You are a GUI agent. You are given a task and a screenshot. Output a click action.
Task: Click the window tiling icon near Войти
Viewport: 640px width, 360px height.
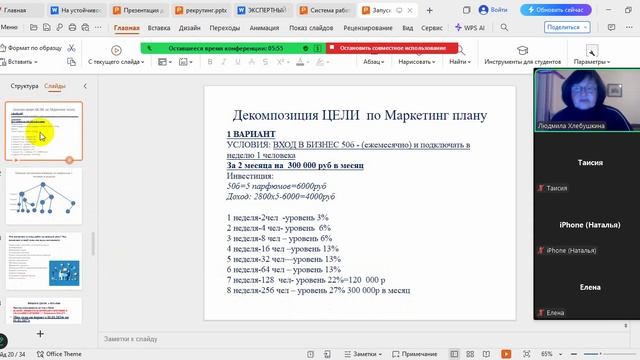(467, 10)
